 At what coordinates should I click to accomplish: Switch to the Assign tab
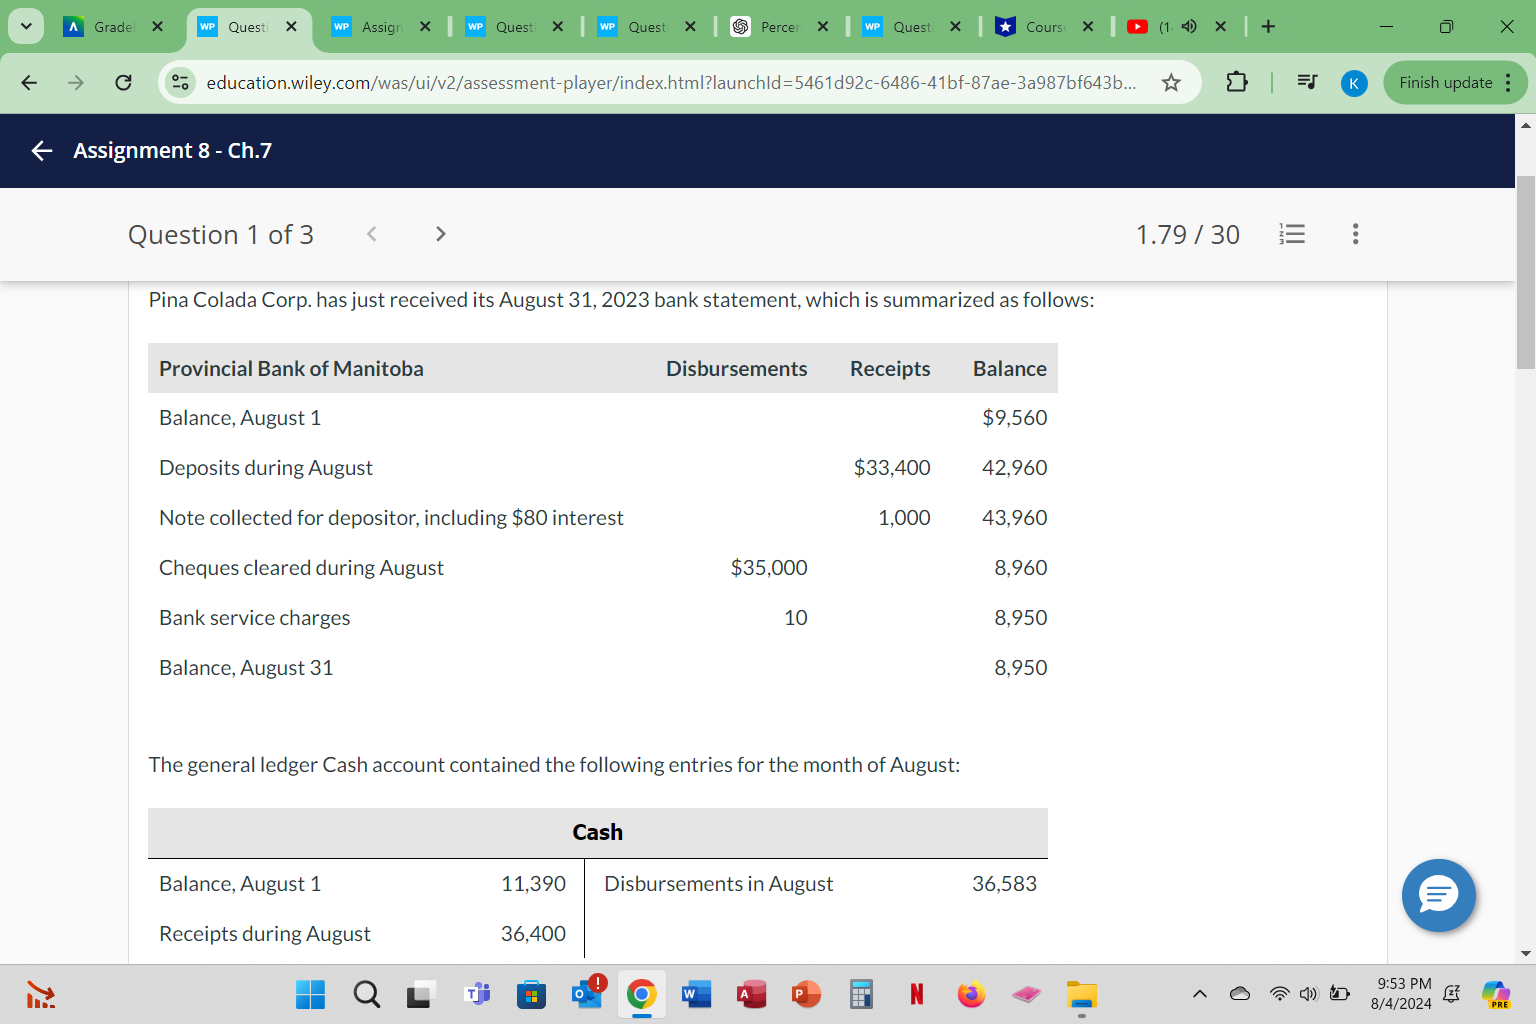tap(381, 27)
